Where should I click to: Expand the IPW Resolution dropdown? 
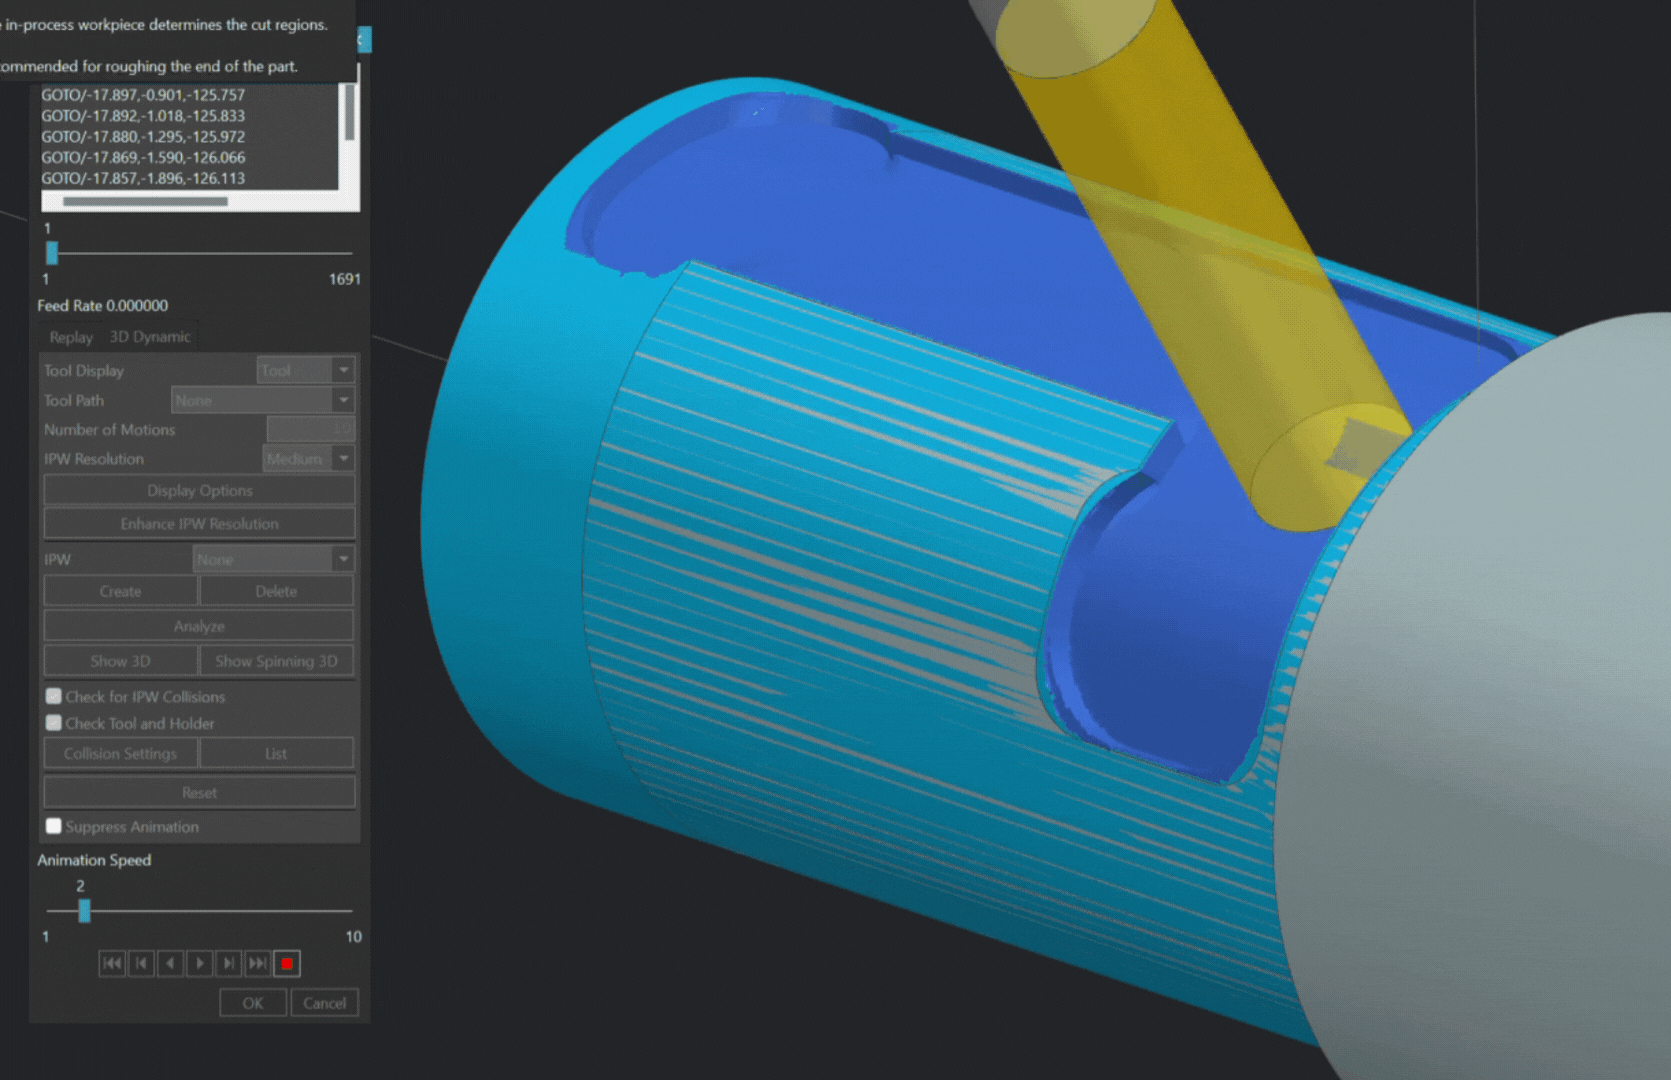(x=343, y=458)
